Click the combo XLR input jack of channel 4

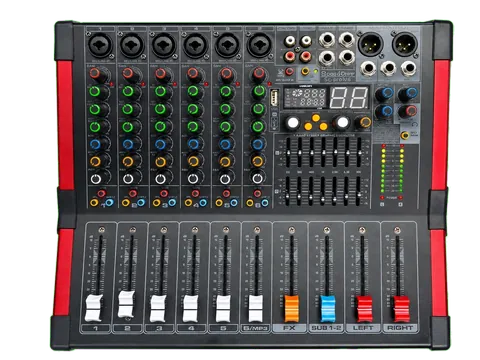tap(196, 45)
